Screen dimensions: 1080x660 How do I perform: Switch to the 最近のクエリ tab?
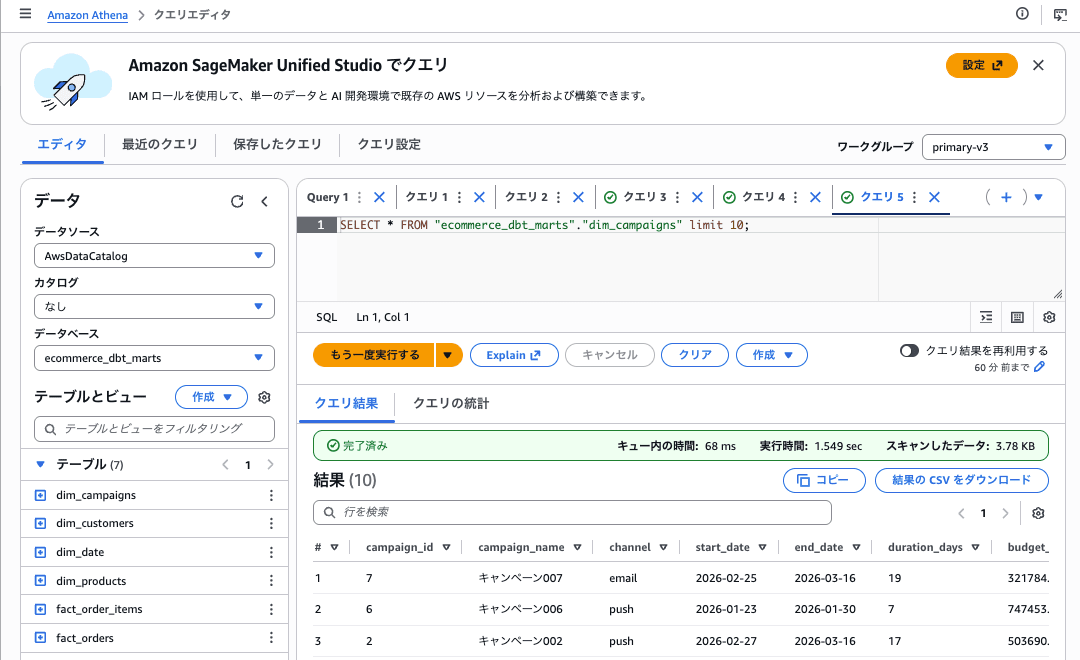(x=160, y=145)
